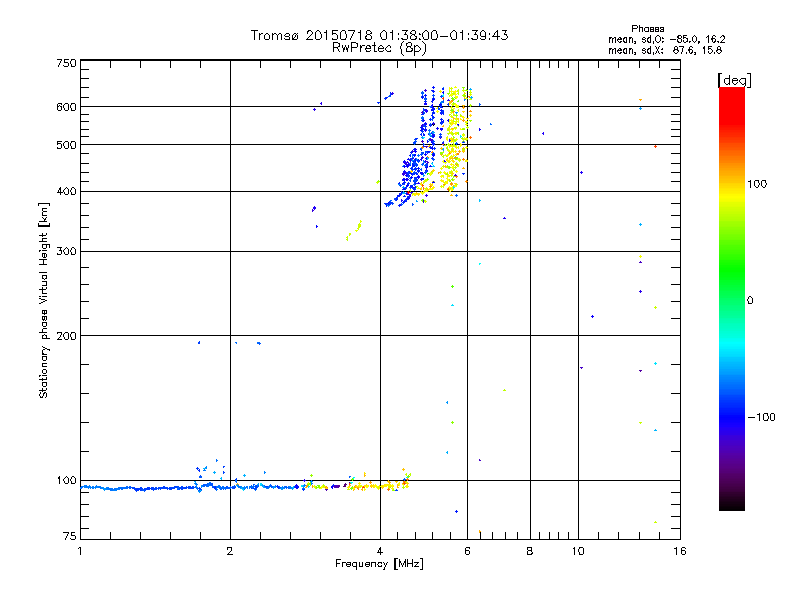This screenshot has height=600, width=800.
Task: Click the y-axis tick label "100"
Action: tap(66, 481)
